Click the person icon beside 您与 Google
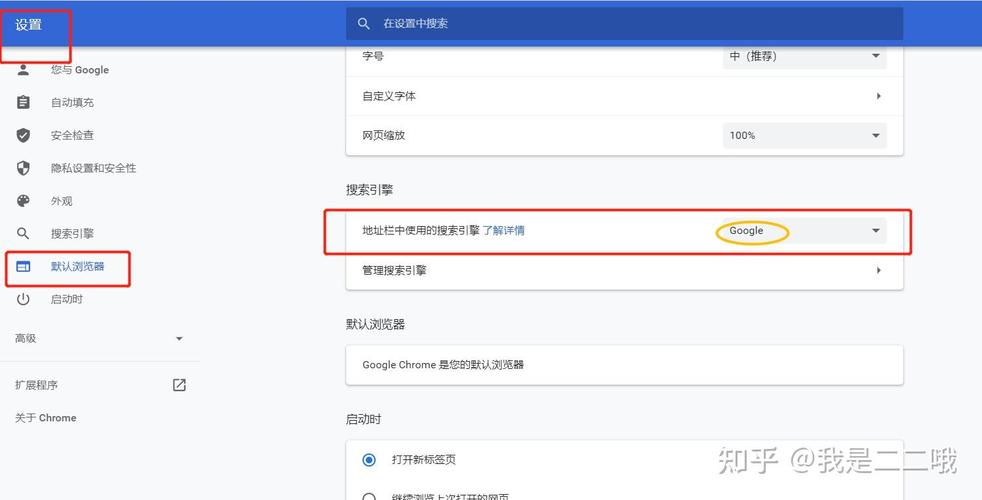The height and width of the screenshot is (500, 982). (x=24, y=70)
